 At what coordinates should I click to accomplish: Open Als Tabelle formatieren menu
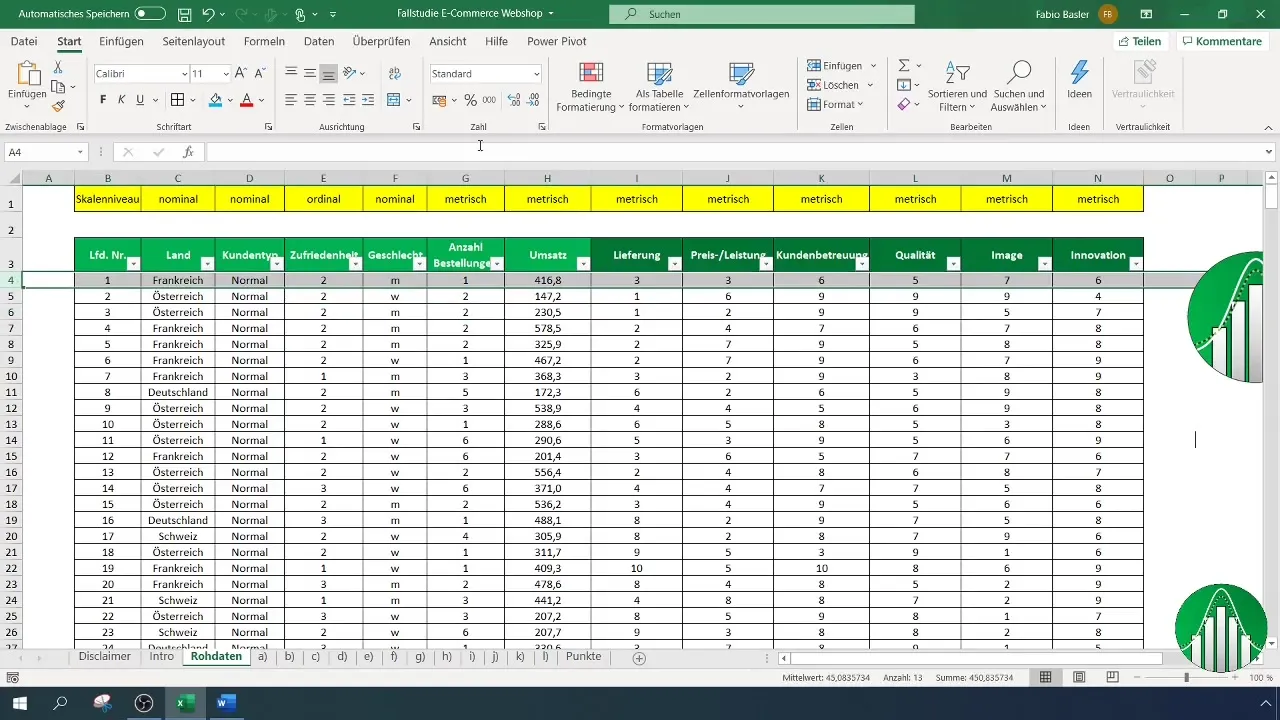click(x=659, y=87)
